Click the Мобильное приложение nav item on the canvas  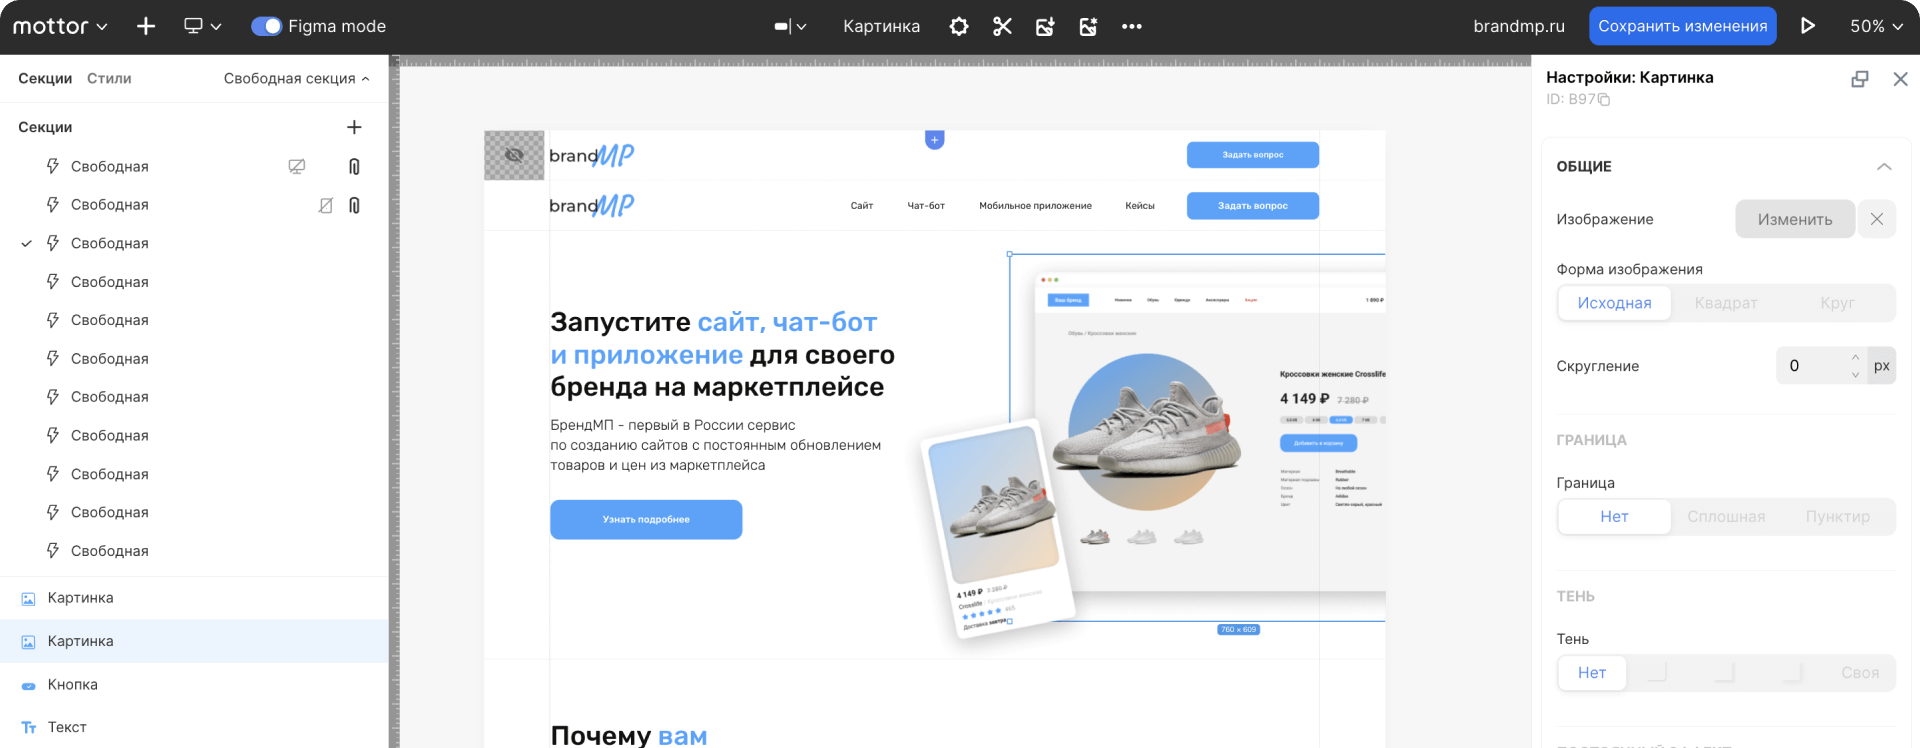point(1035,206)
